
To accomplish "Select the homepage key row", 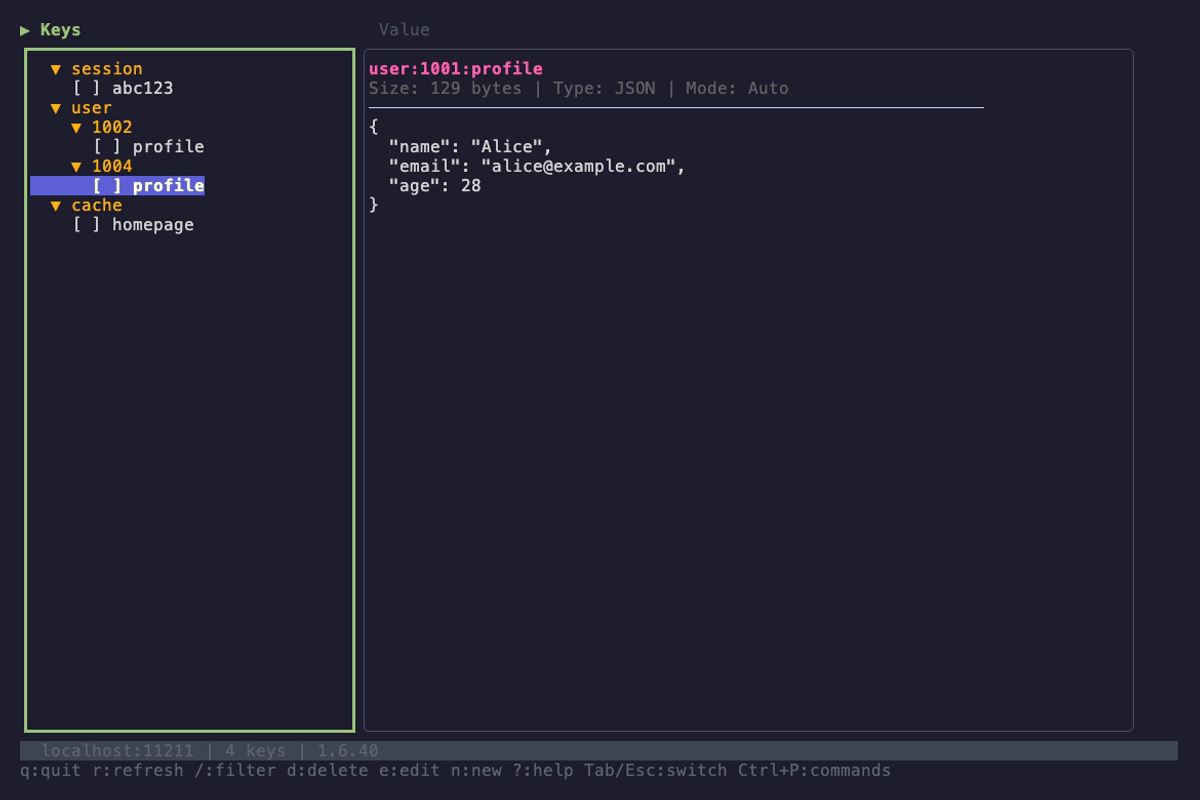I will (132, 225).
